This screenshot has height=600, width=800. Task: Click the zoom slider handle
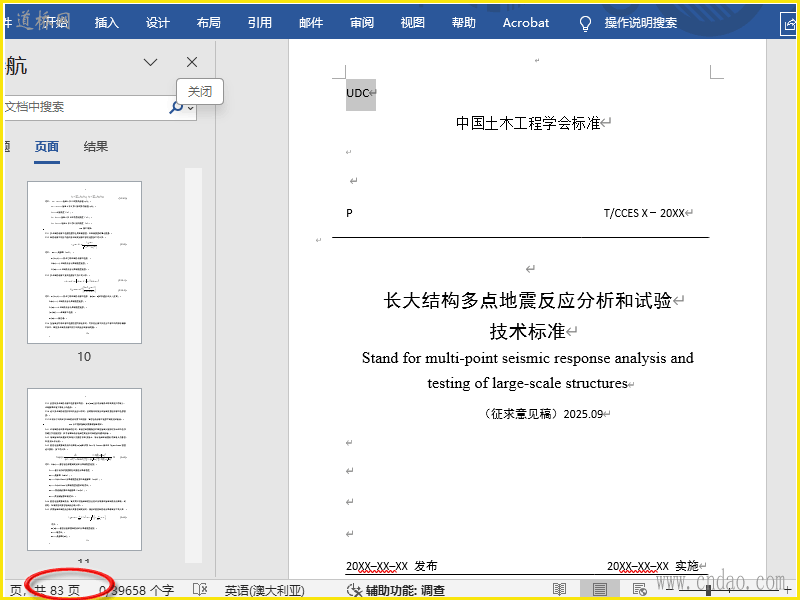pos(709,590)
